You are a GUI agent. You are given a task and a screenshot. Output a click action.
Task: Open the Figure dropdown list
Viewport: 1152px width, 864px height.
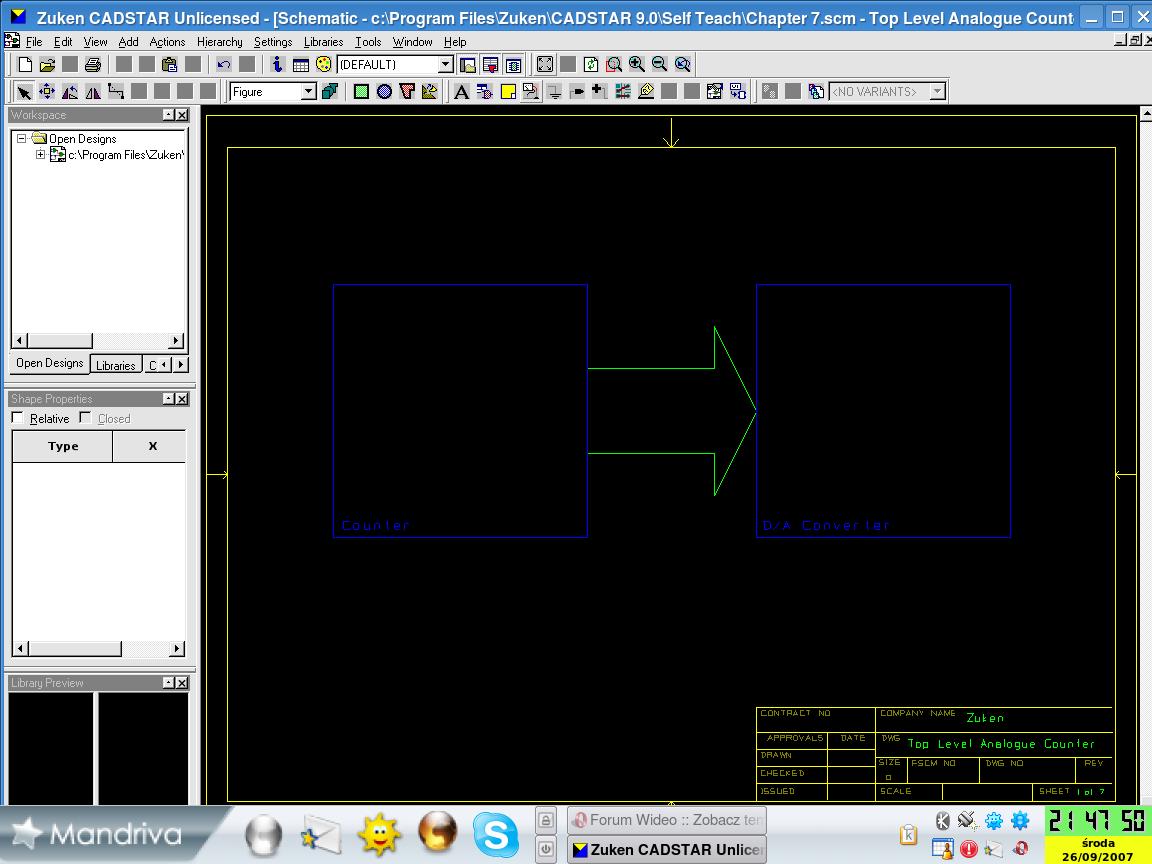(x=308, y=92)
